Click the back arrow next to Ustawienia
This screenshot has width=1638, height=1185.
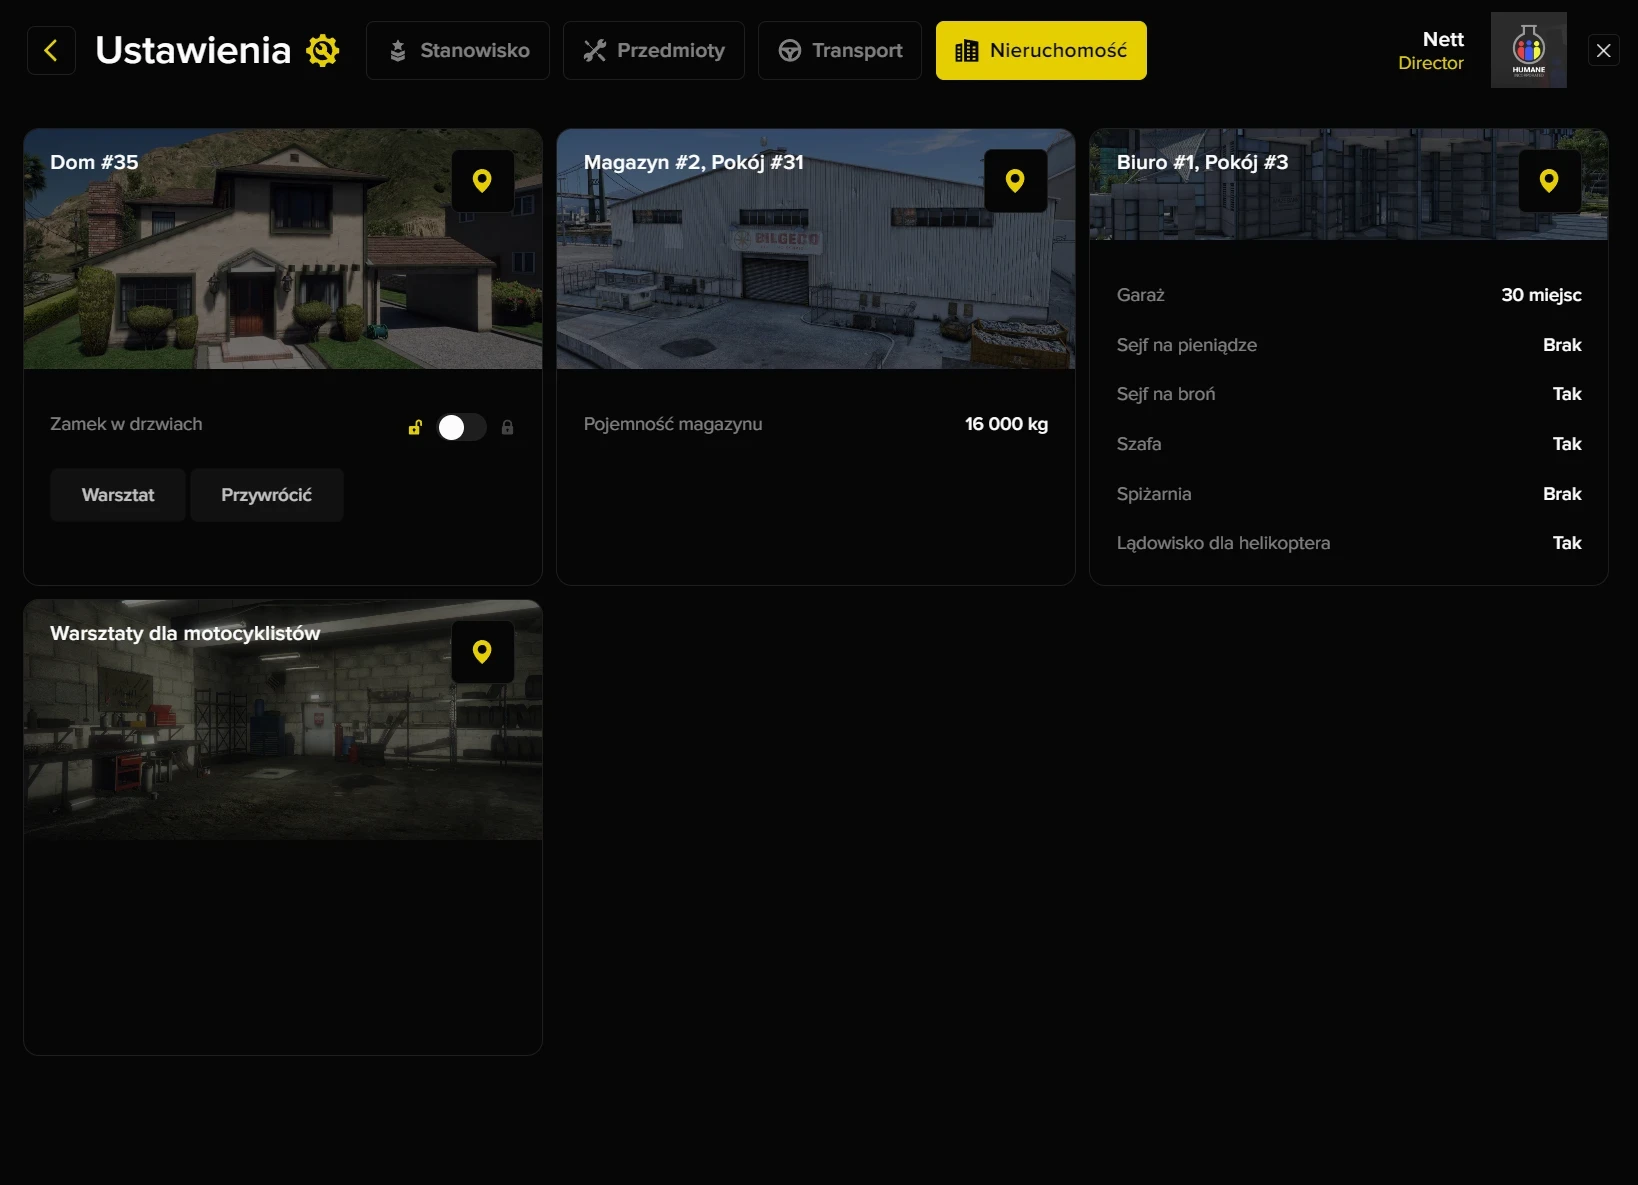[51, 50]
